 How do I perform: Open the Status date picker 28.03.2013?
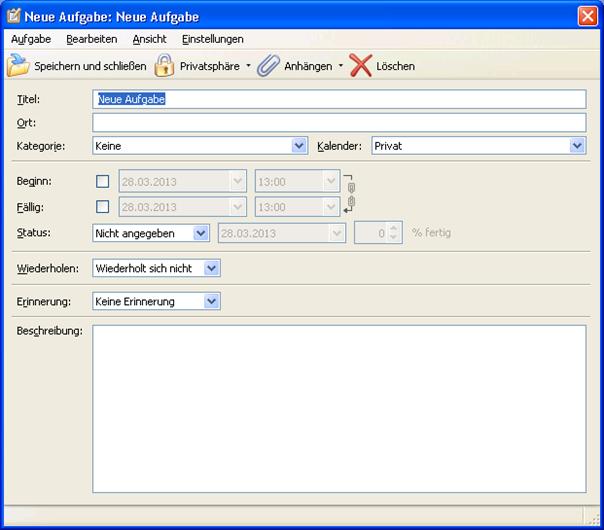(x=282, y=233)
